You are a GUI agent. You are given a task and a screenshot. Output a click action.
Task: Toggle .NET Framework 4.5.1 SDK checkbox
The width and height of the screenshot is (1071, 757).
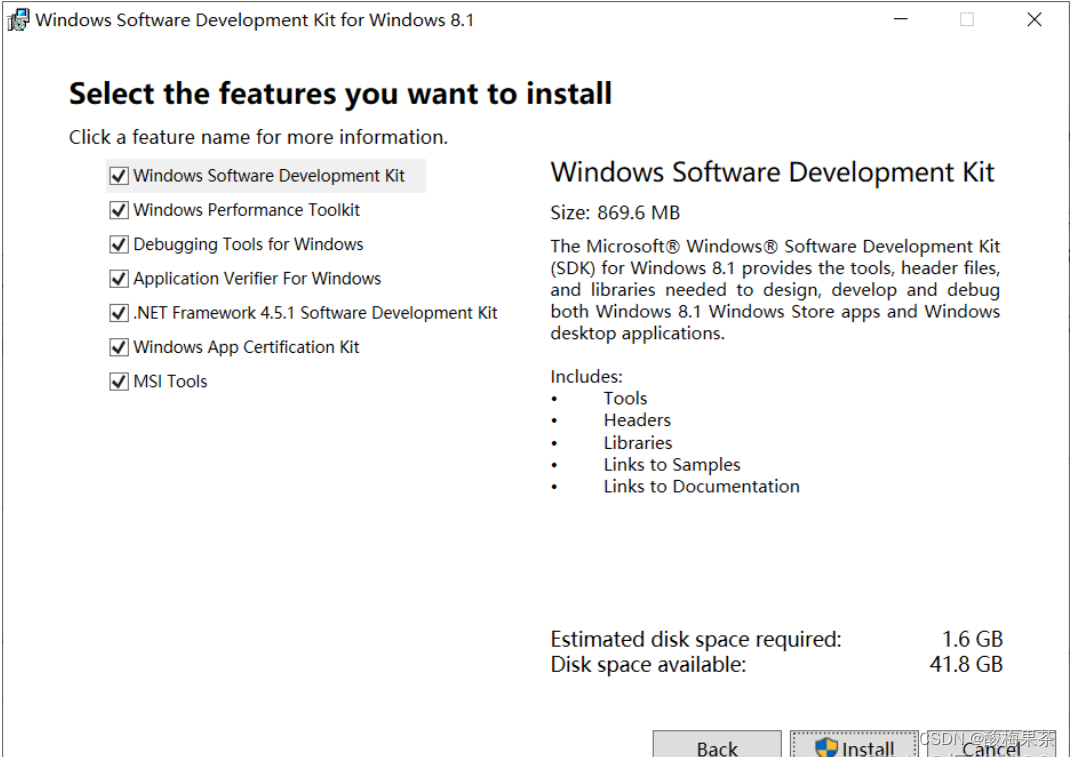click(x=119, y=313)
